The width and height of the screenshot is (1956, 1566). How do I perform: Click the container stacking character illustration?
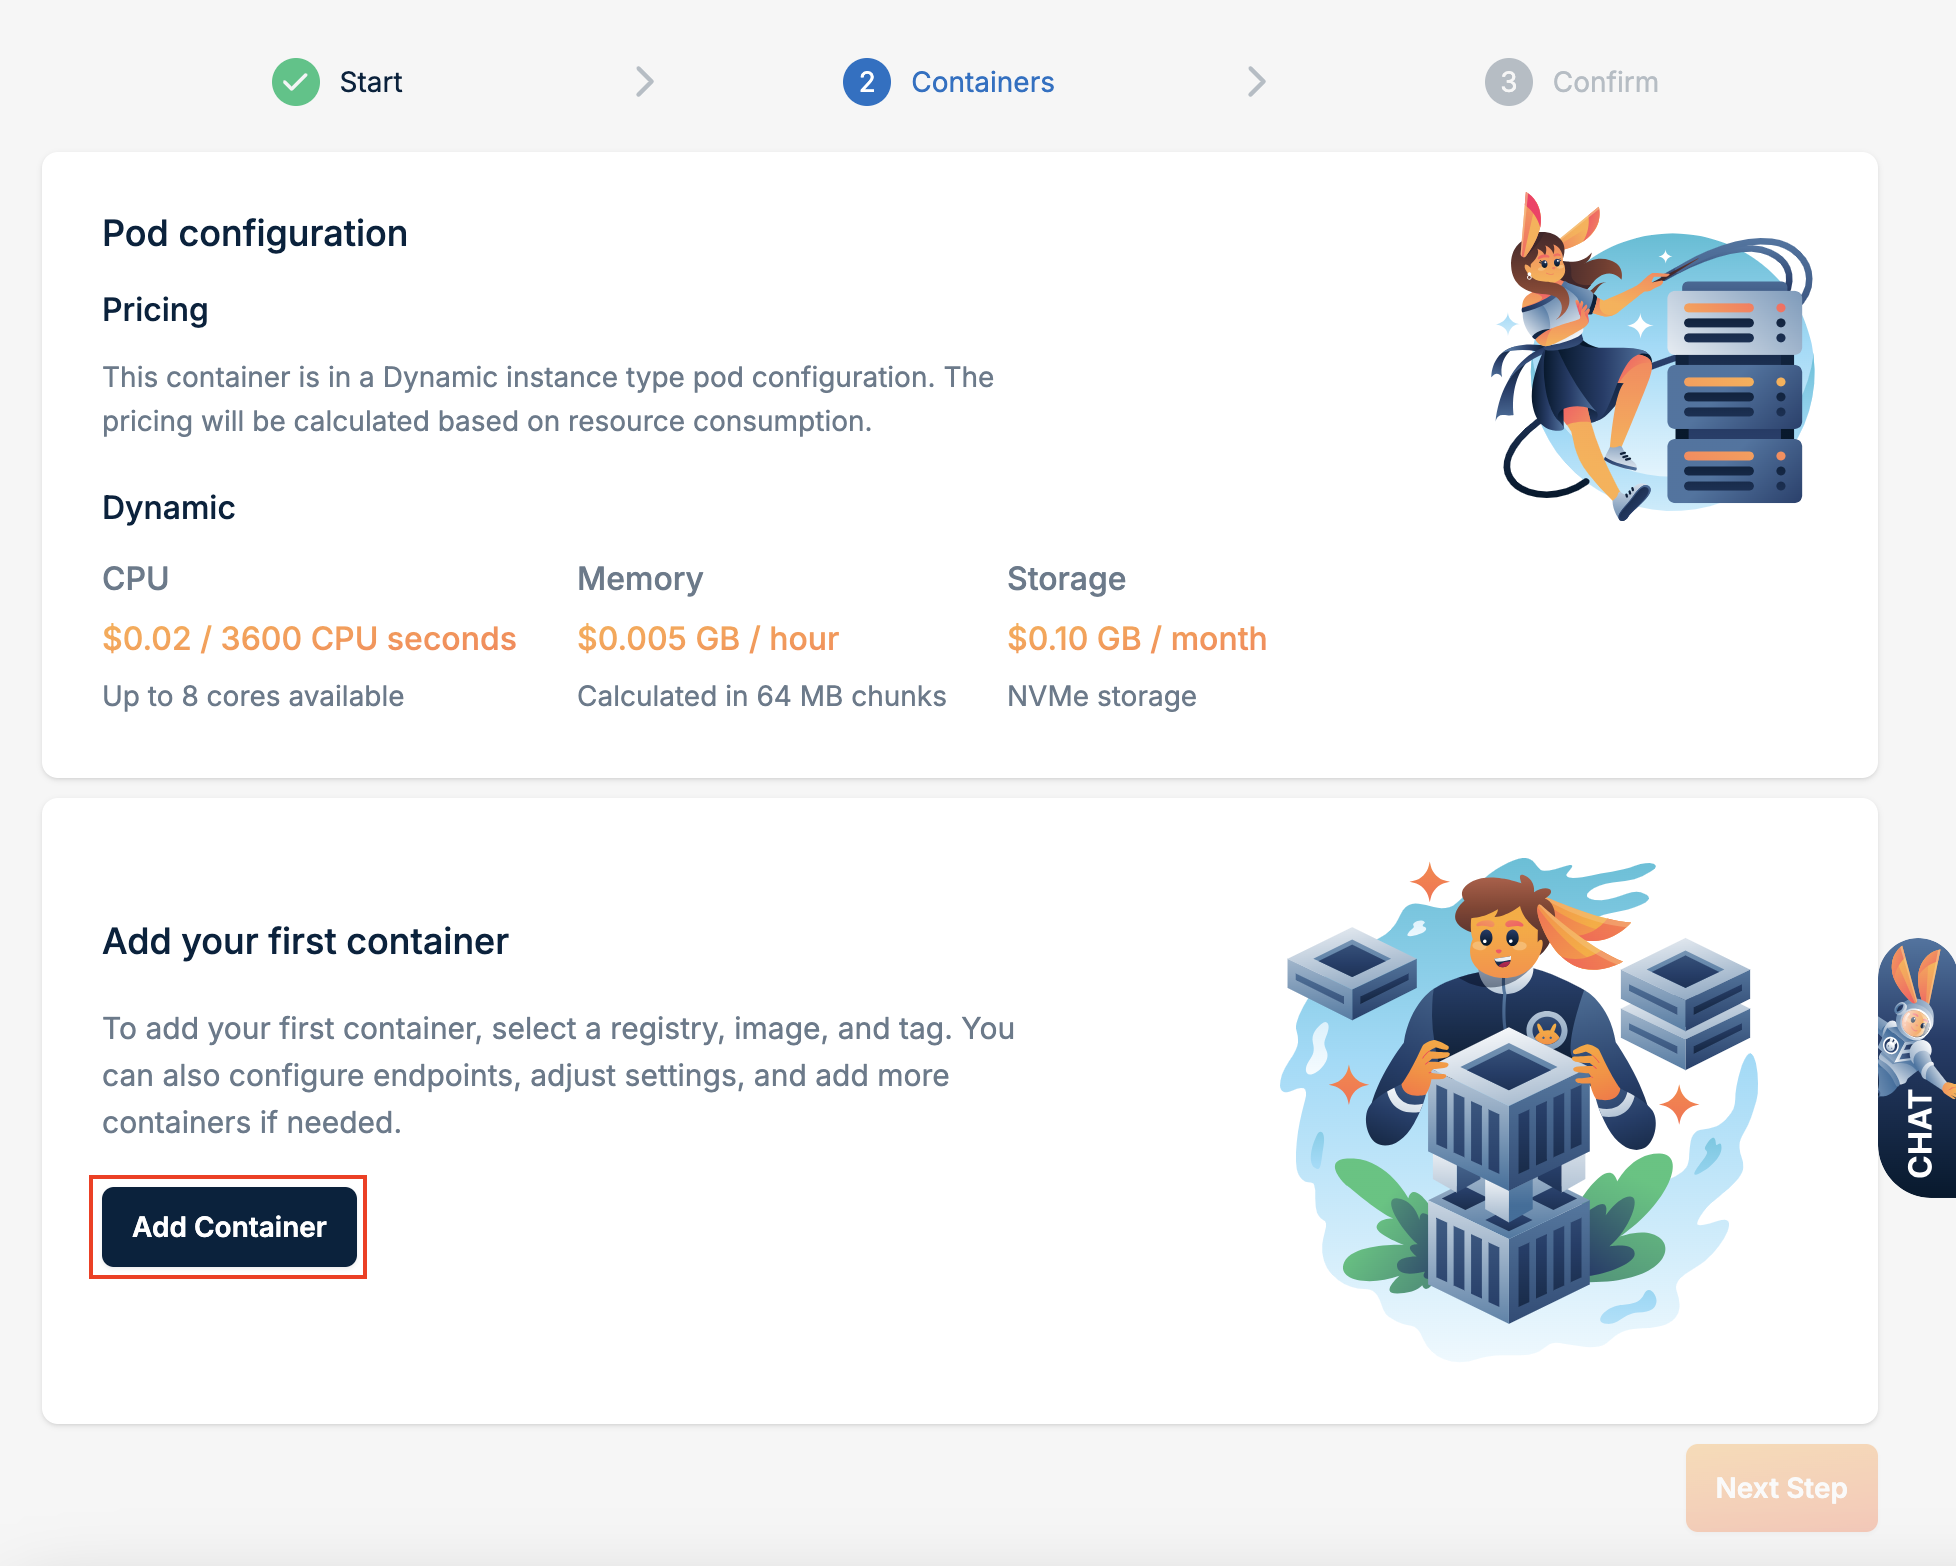(1519, 1105)
